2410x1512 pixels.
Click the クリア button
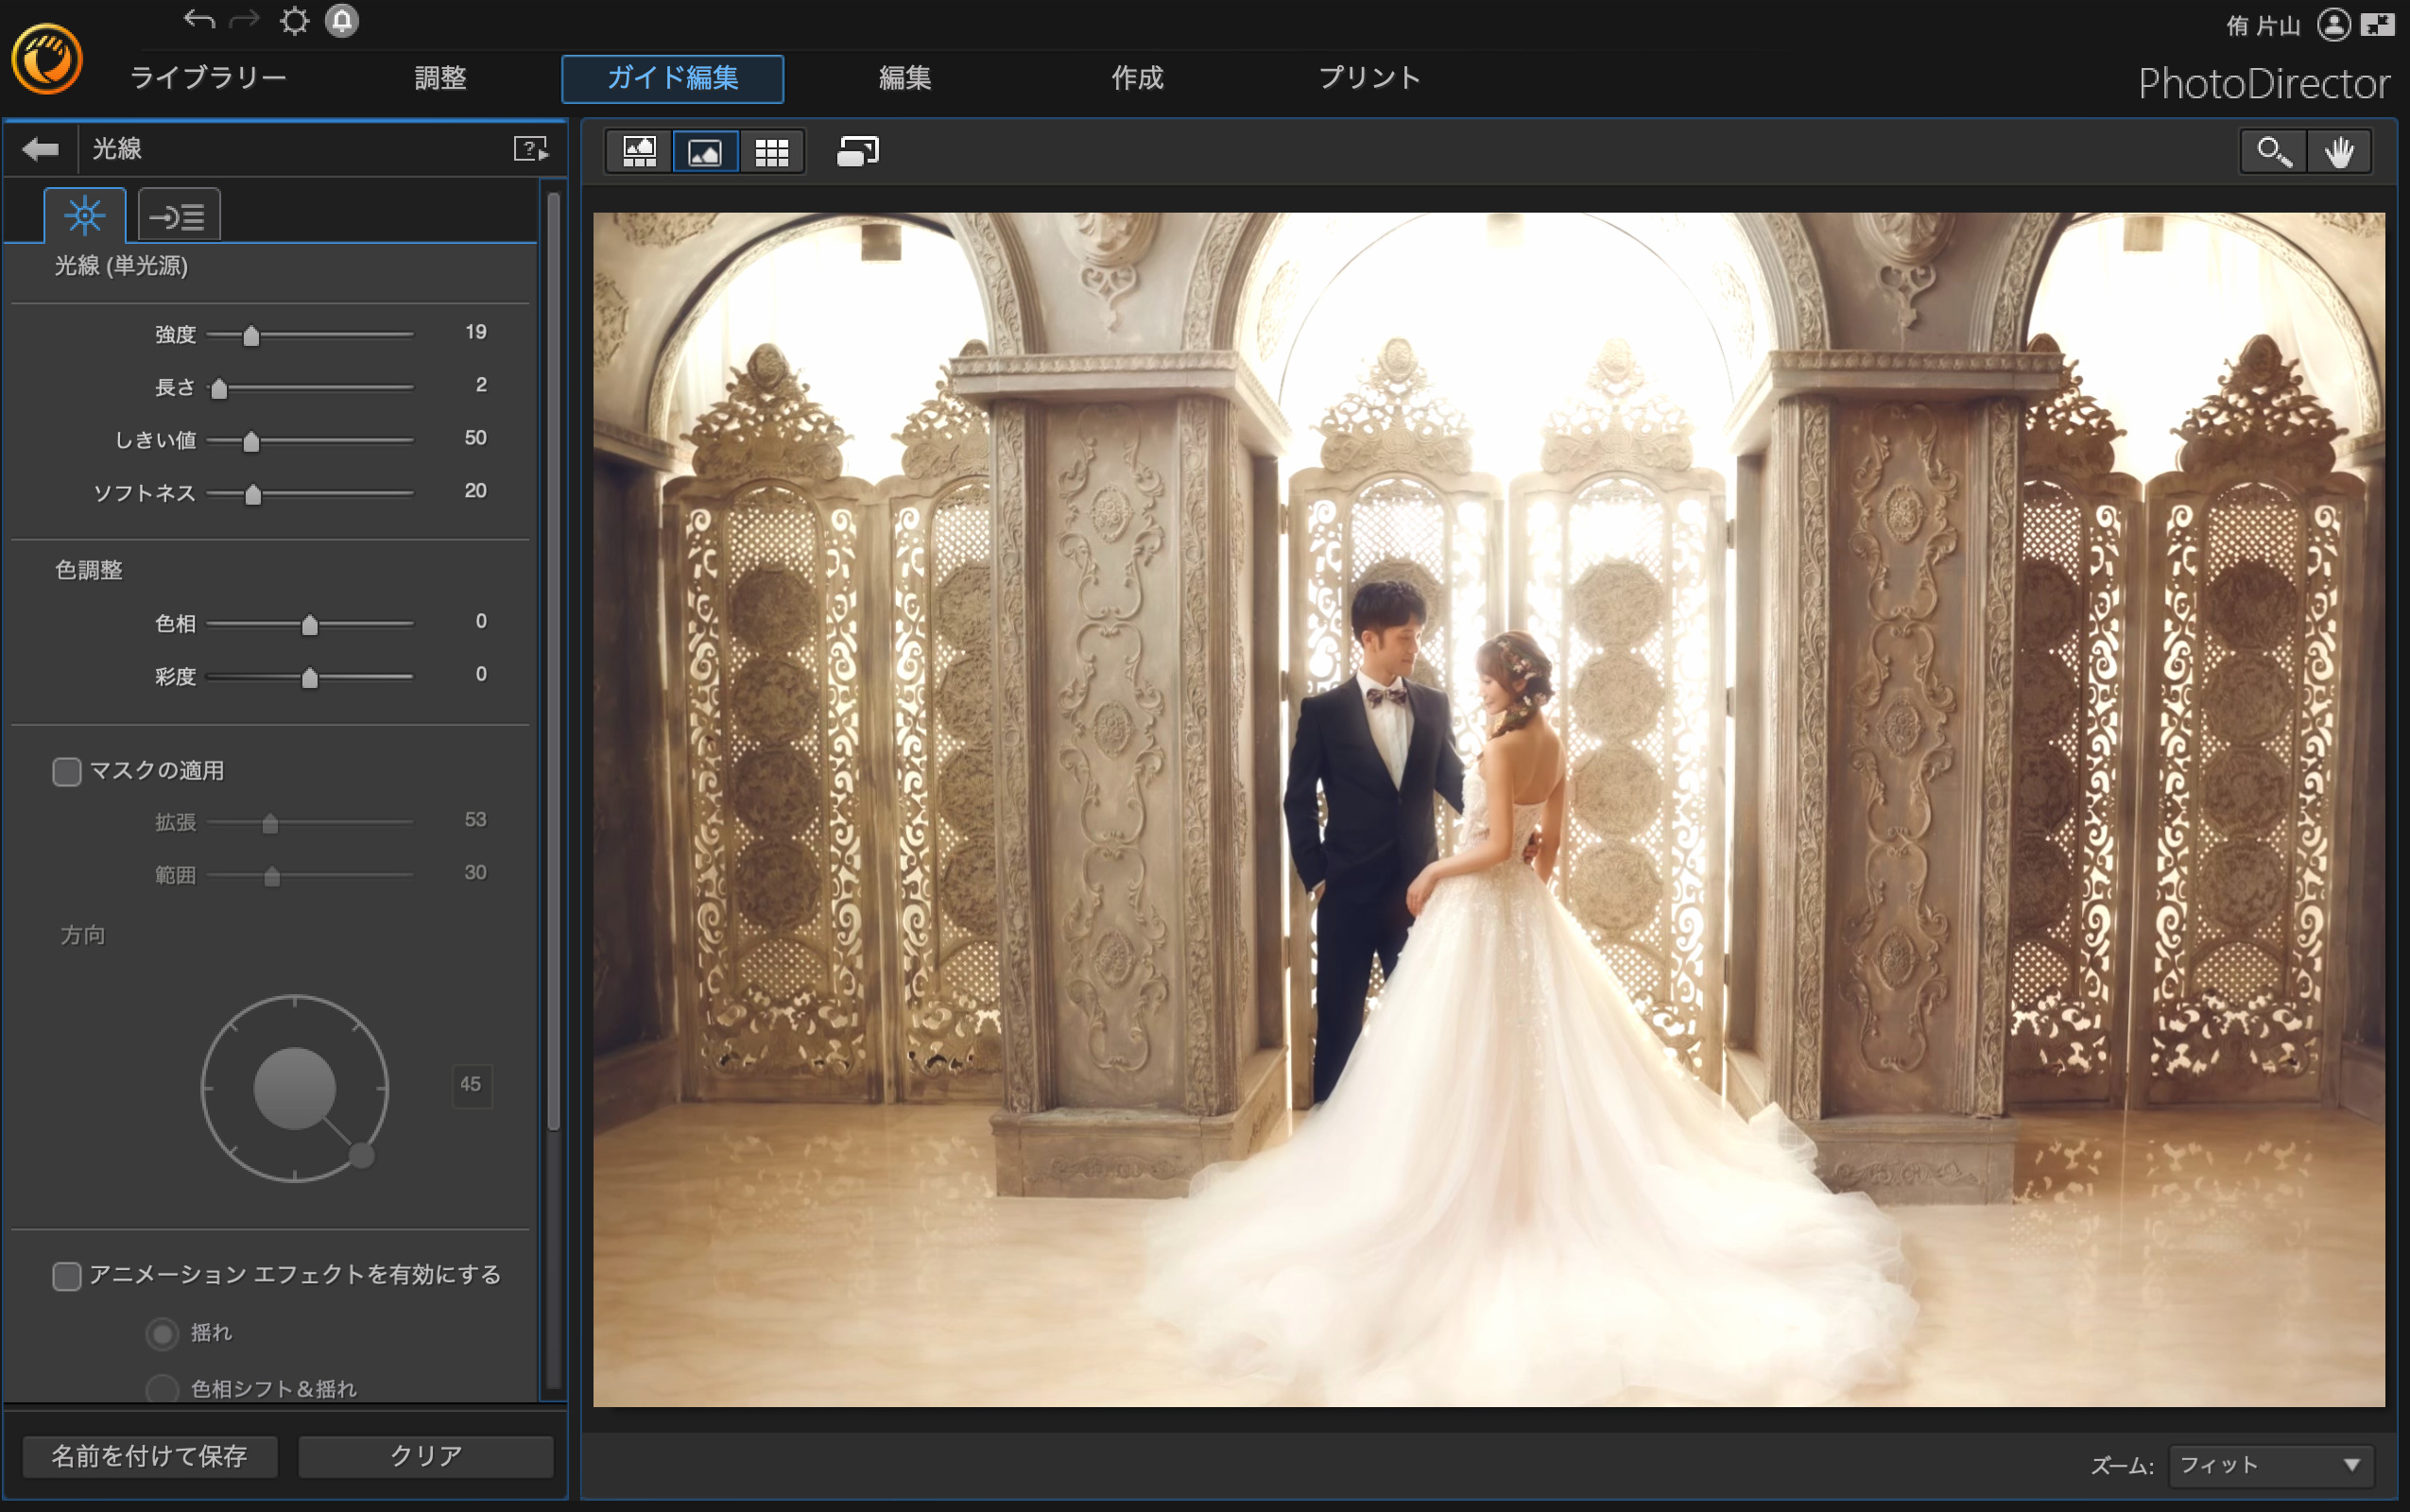pos(426,1456)
